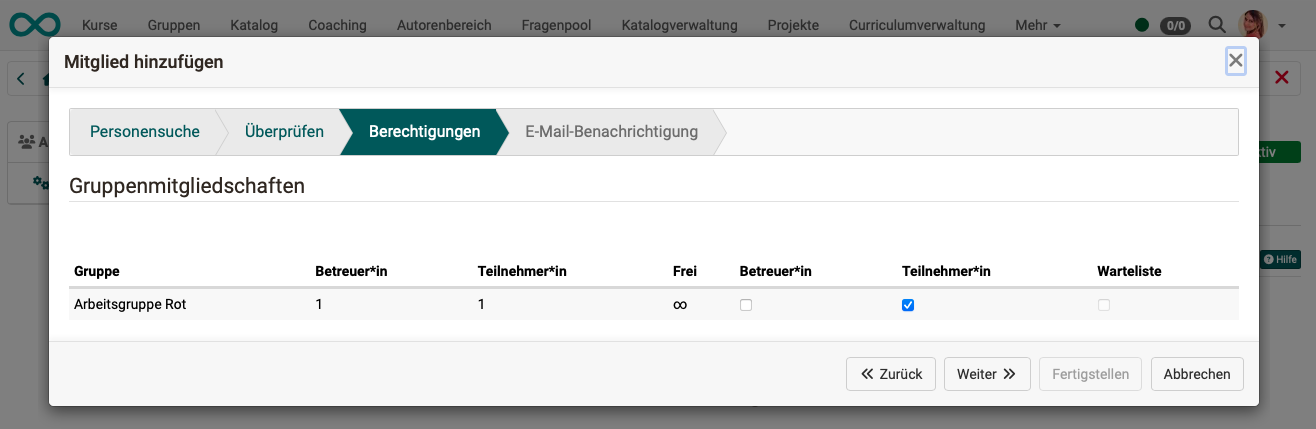Click the Weiter button
The height and width of the screenshot is (429, 1316).
pos(986,374)
